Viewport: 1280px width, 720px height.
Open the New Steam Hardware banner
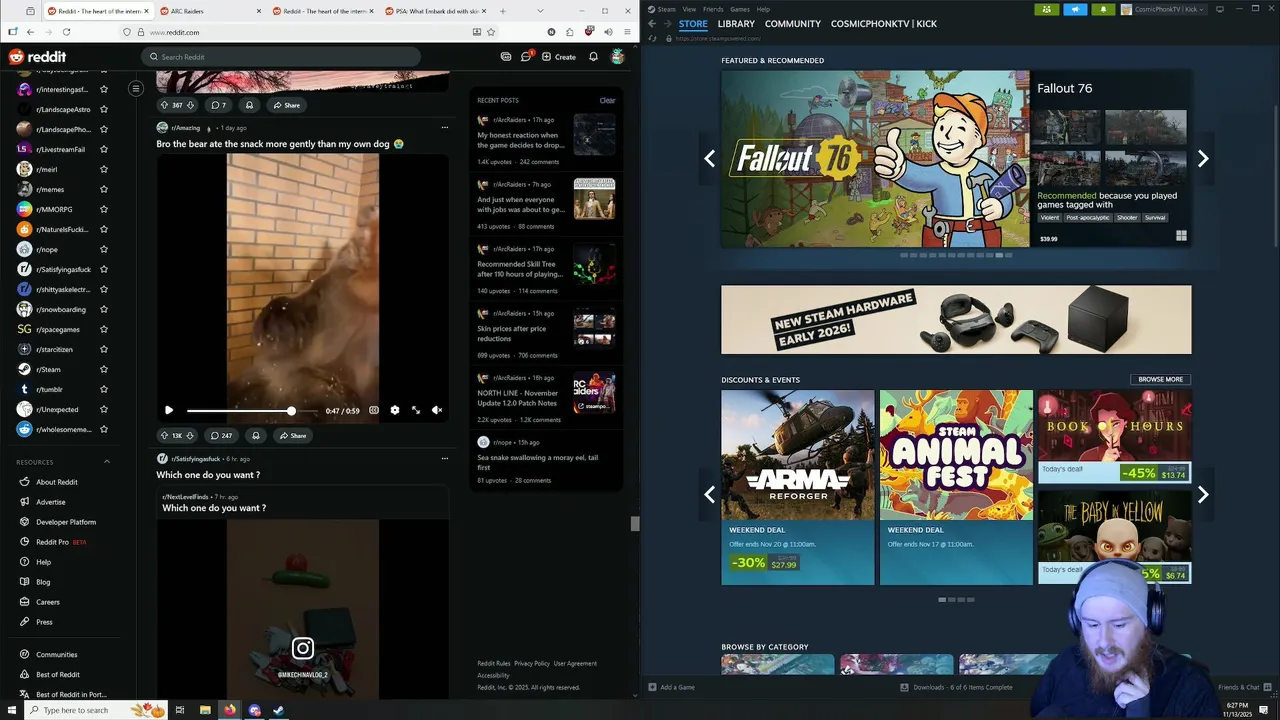coord(956,320)
